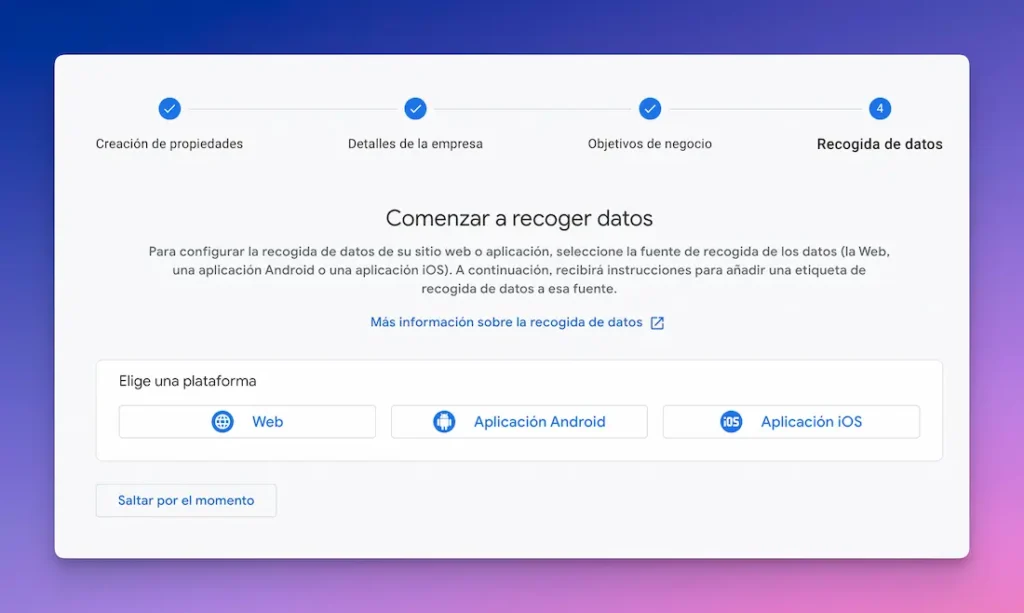Viewport: 1024px width, 613px height.
Task: Click the Android robot icon
Action: [x=444, y=422]
